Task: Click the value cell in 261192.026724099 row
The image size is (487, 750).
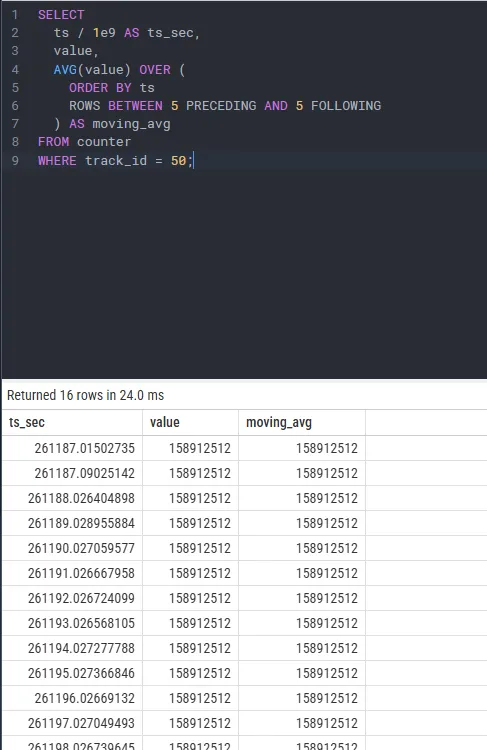Action: point(190,598)
